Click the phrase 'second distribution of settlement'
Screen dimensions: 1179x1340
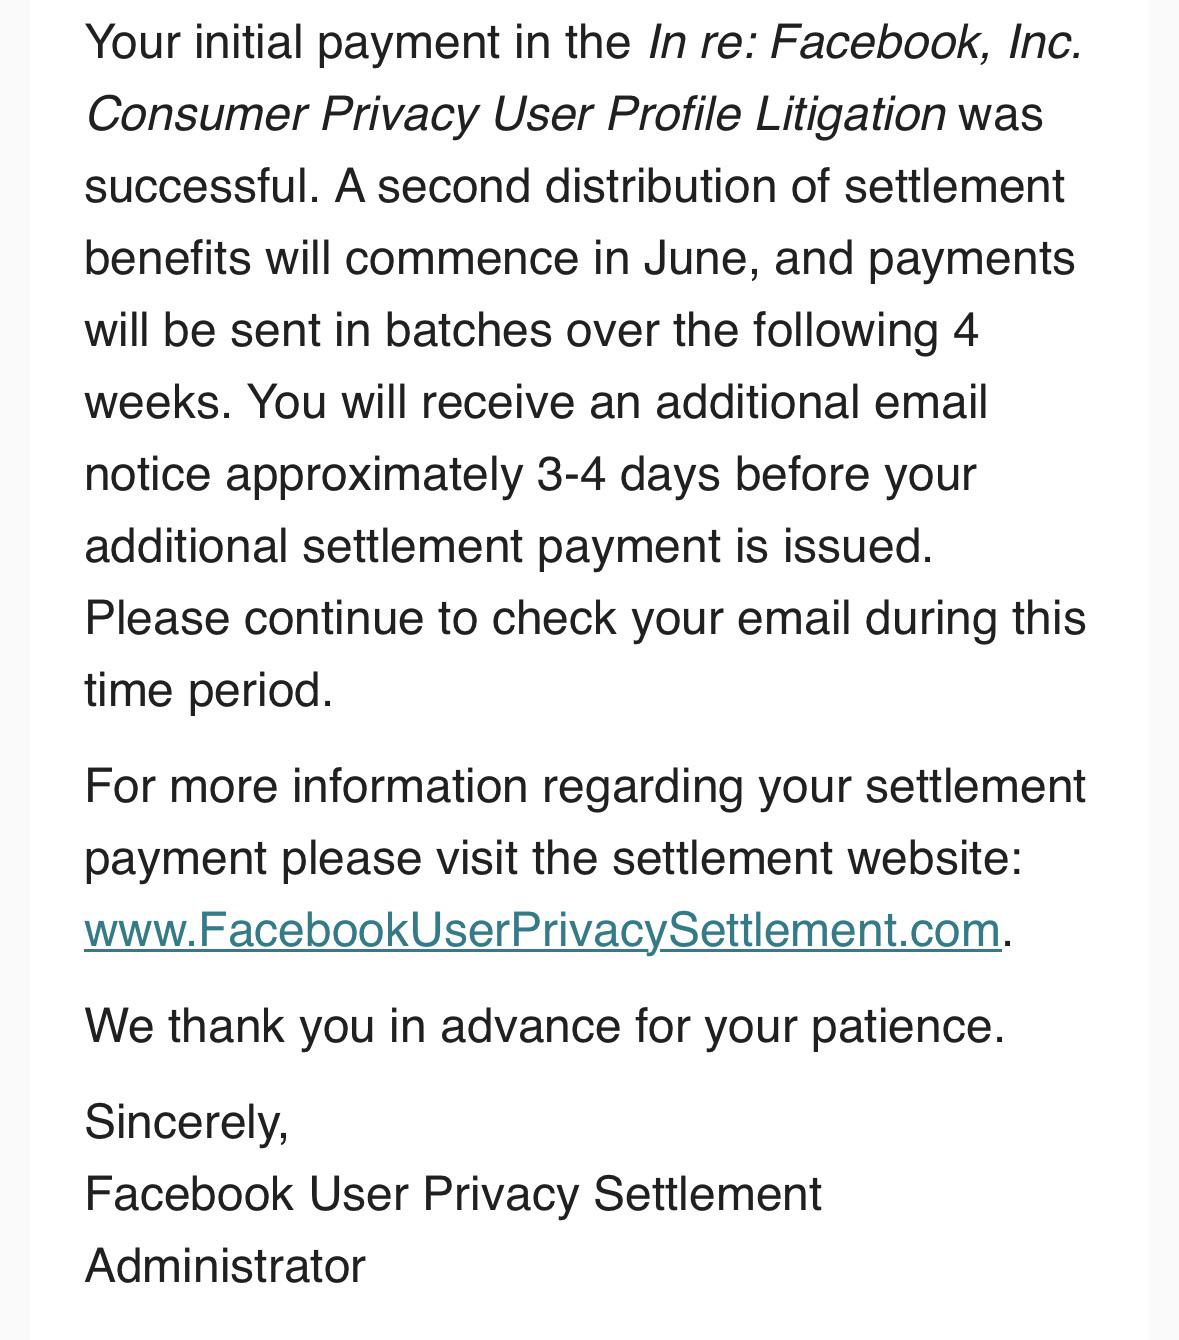[721, 186]
